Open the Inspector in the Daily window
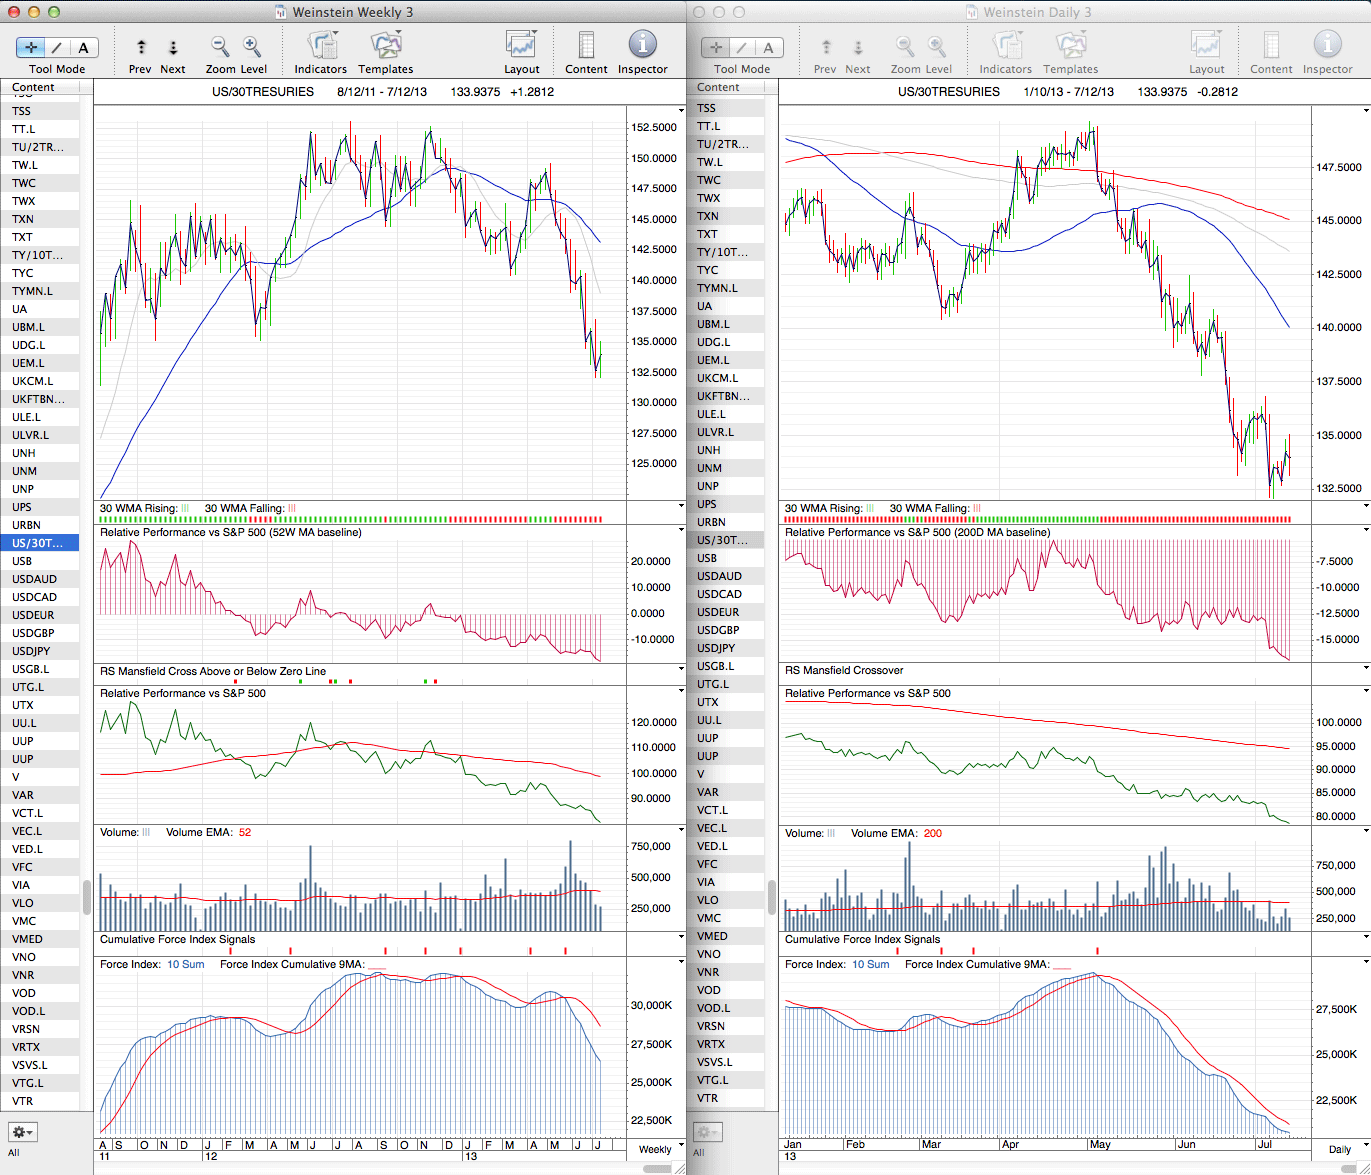Viewport: 1371px width, 1175px height. pyautogui.click(x=1327, y=46)
